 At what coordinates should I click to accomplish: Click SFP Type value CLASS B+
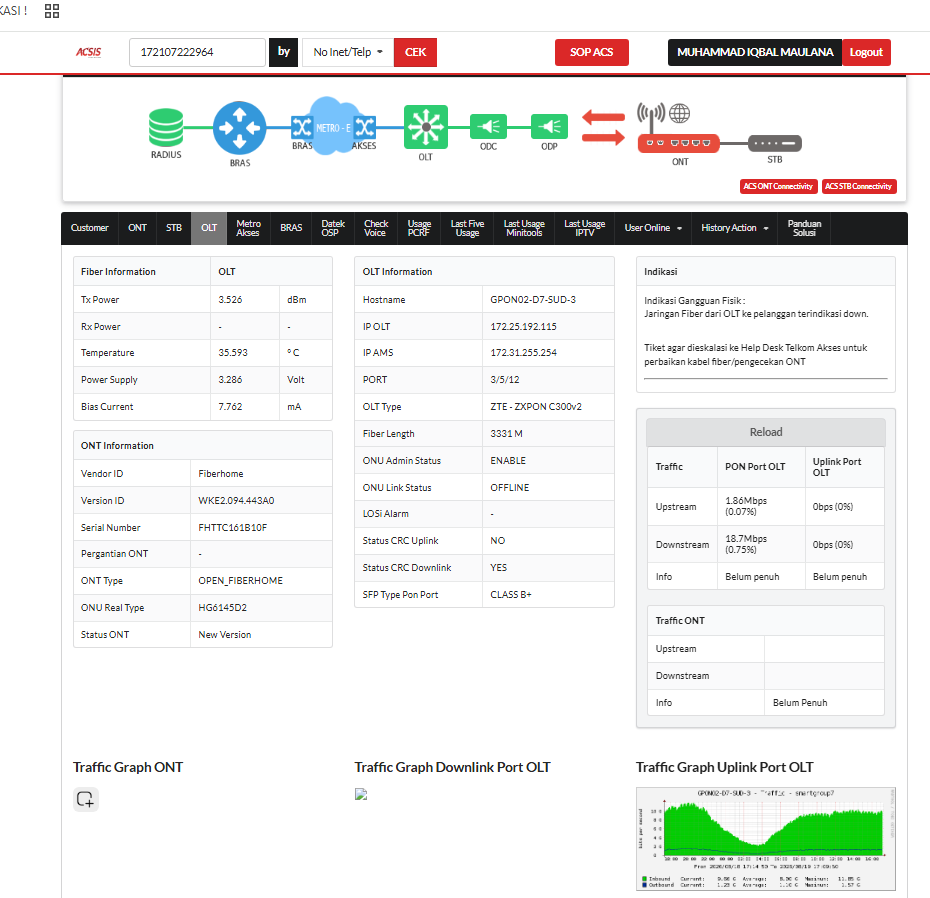point(511,595)
